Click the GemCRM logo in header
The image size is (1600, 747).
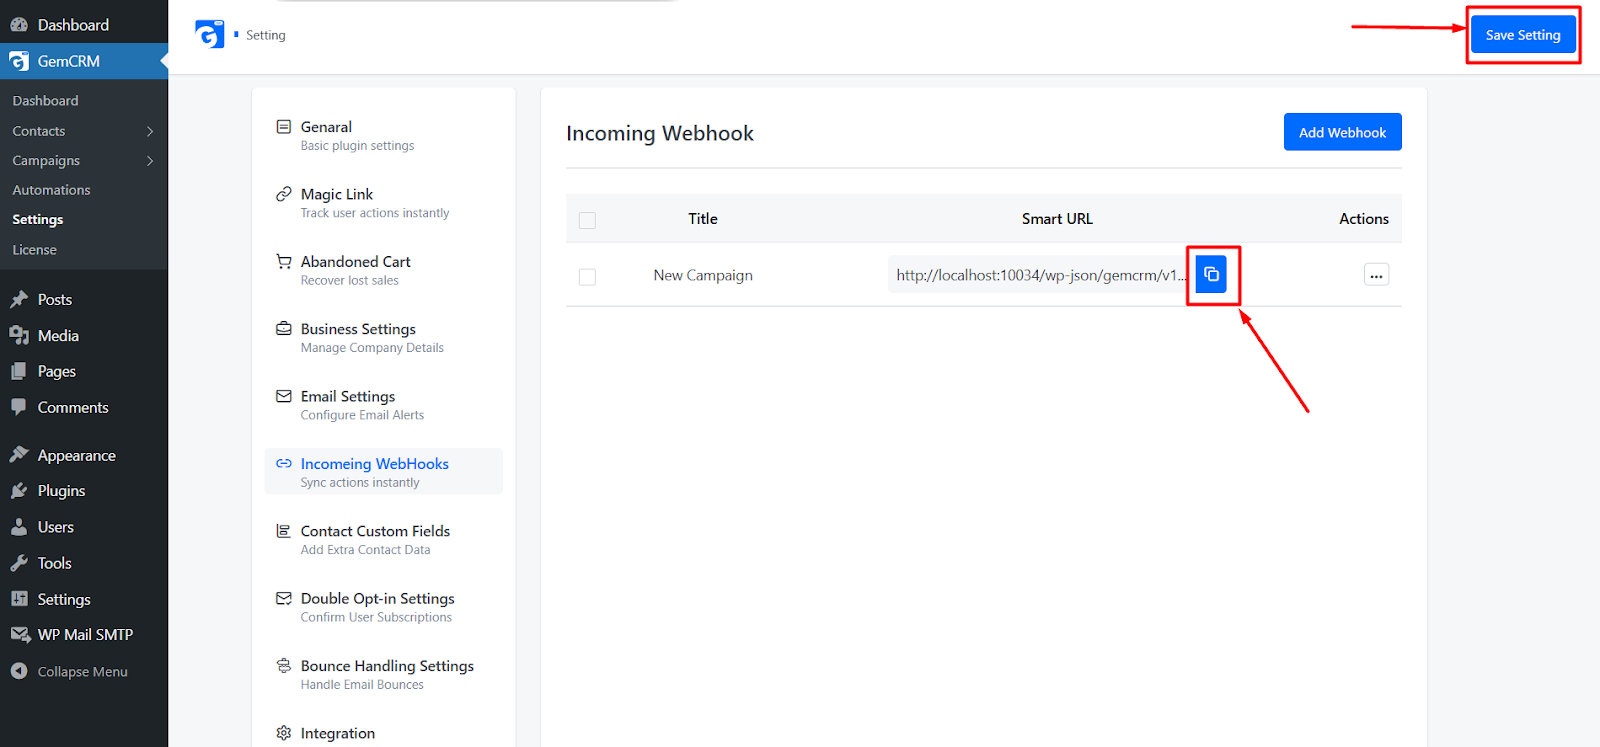click(x=210, y=34)
